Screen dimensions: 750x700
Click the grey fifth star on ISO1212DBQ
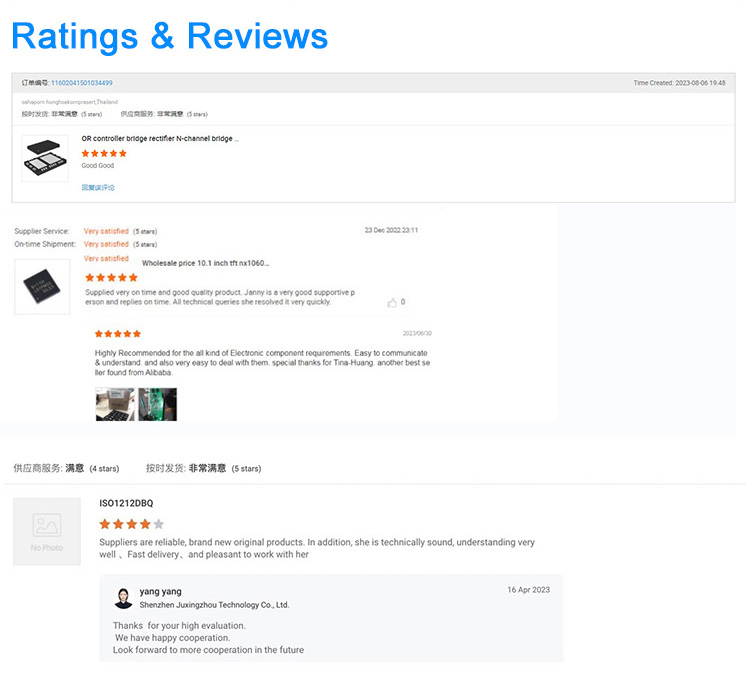tap(158, 524)
